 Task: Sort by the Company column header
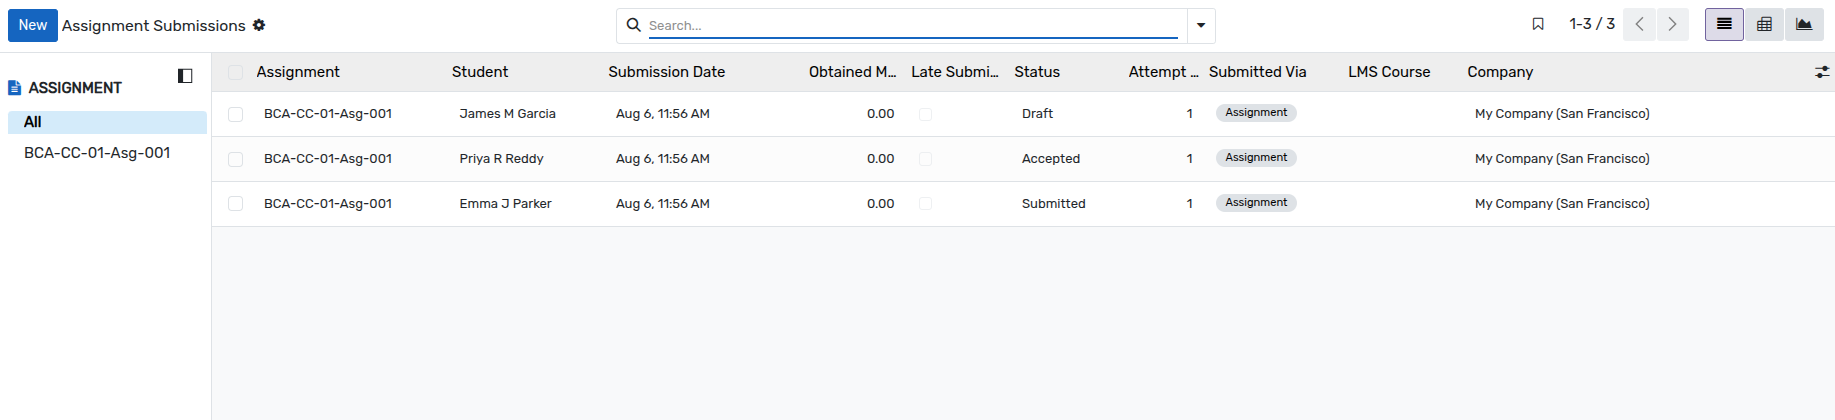(1500, 72)
